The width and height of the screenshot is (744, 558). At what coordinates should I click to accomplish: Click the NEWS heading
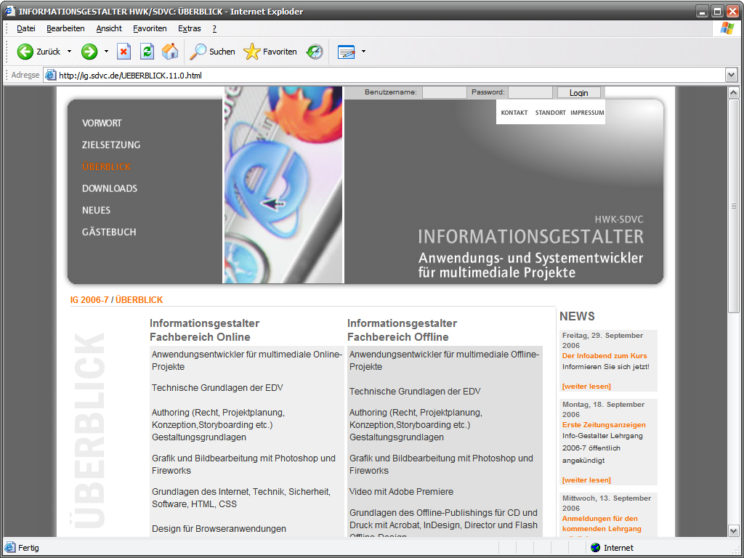577,316
